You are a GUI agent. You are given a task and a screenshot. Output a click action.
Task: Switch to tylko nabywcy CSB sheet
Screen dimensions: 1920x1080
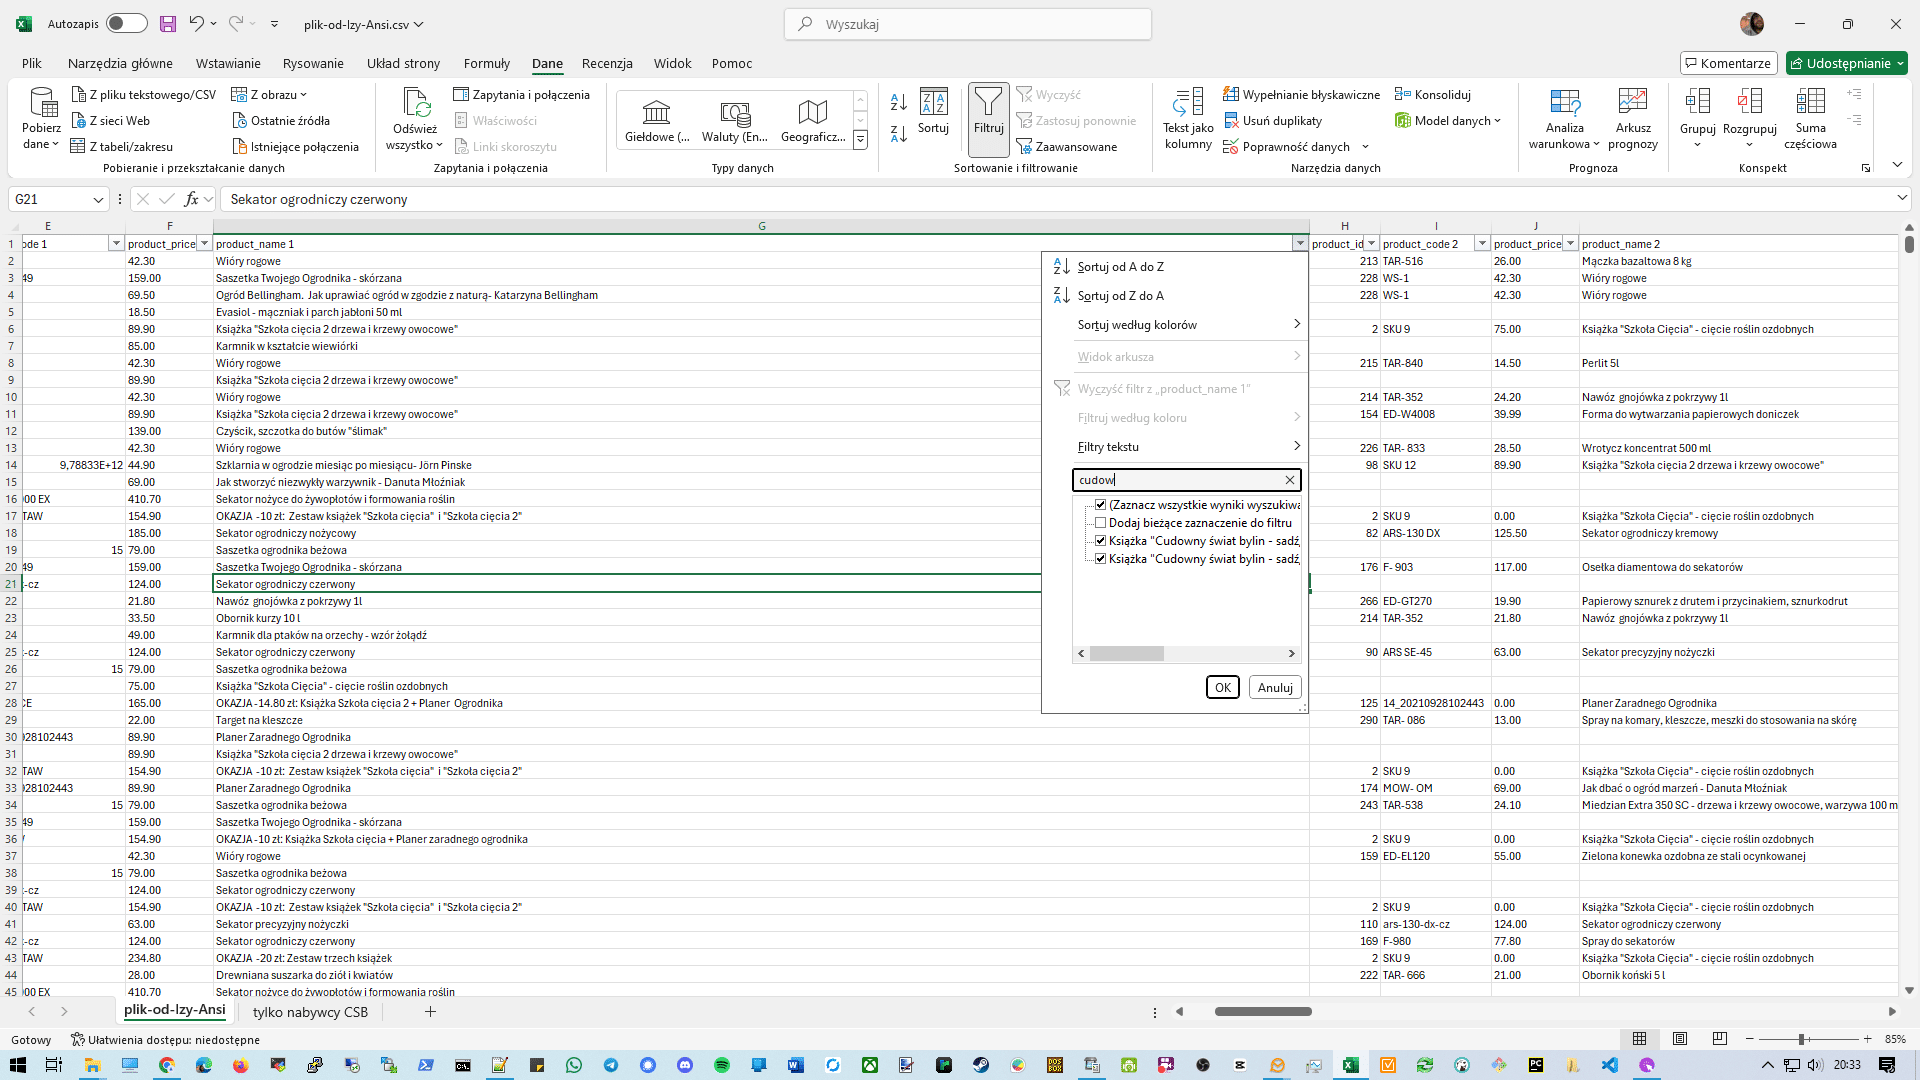click(310, 1012)
